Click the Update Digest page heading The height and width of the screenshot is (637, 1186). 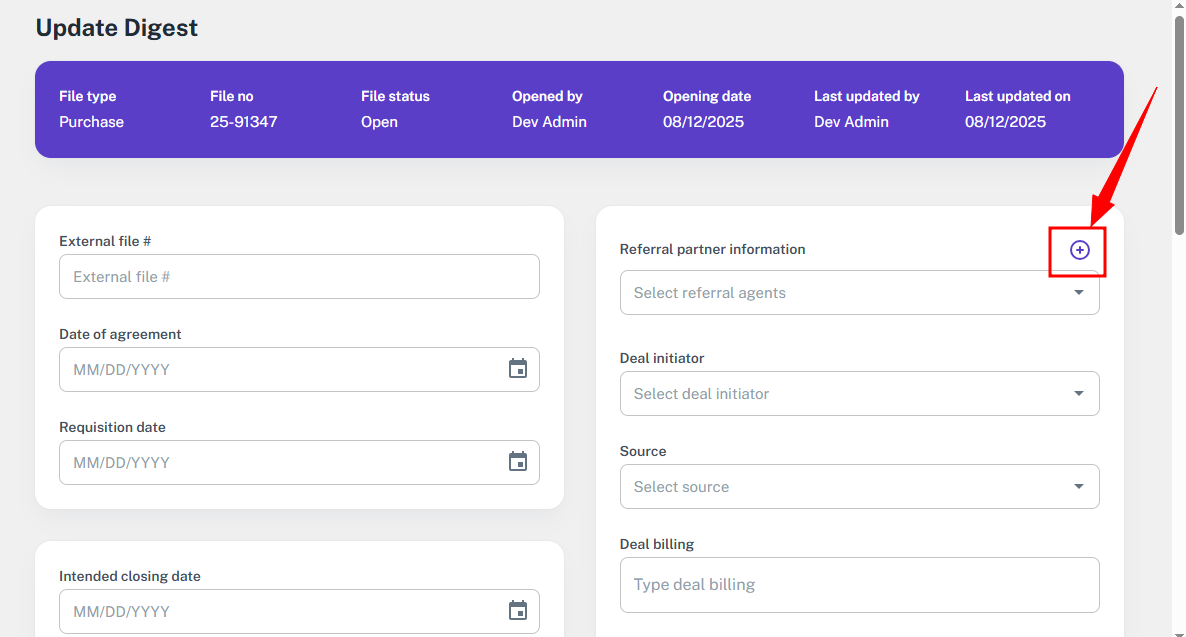(117, 28)
